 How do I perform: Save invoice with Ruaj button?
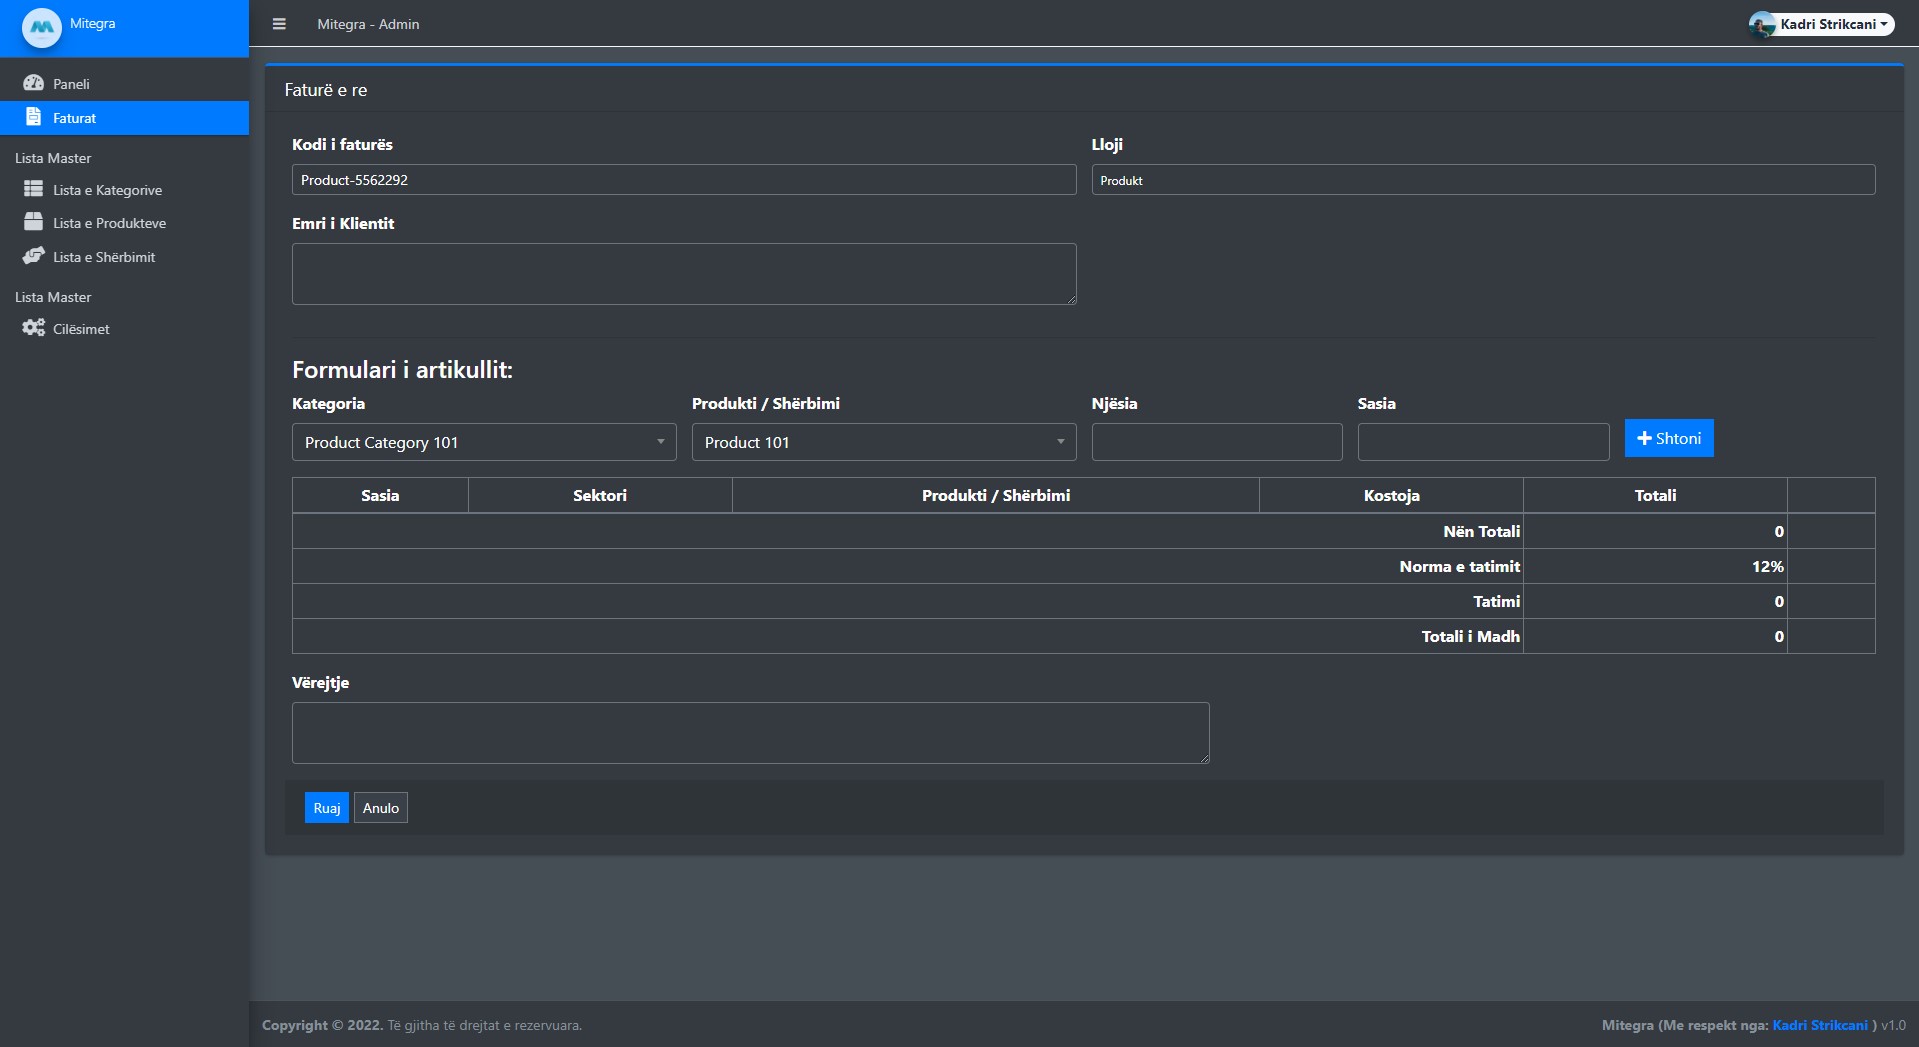(326, 808)
